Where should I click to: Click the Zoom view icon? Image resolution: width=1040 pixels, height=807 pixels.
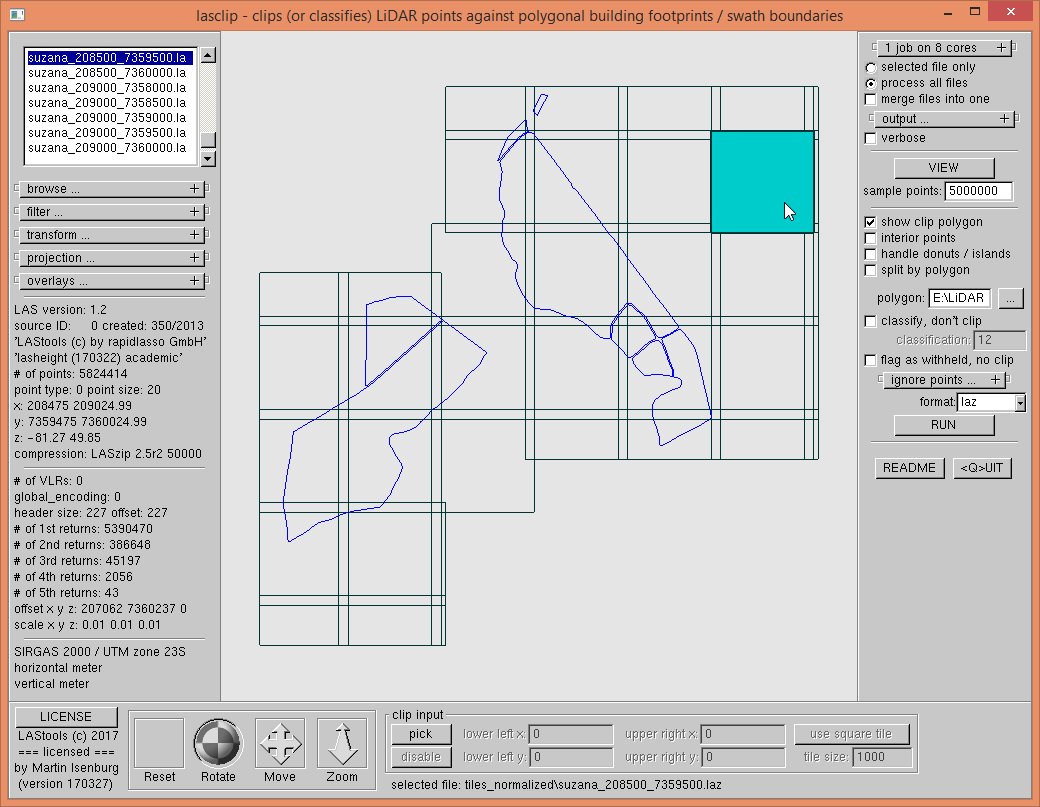341,743
